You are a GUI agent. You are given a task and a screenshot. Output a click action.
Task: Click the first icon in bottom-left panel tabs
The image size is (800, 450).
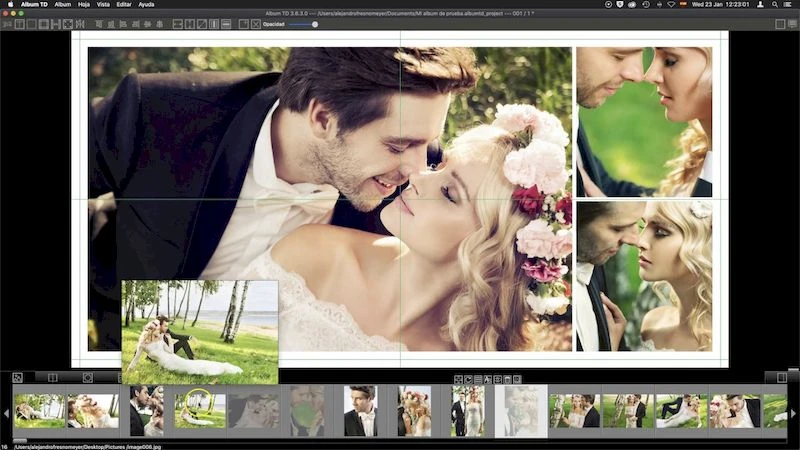[17, 377]
